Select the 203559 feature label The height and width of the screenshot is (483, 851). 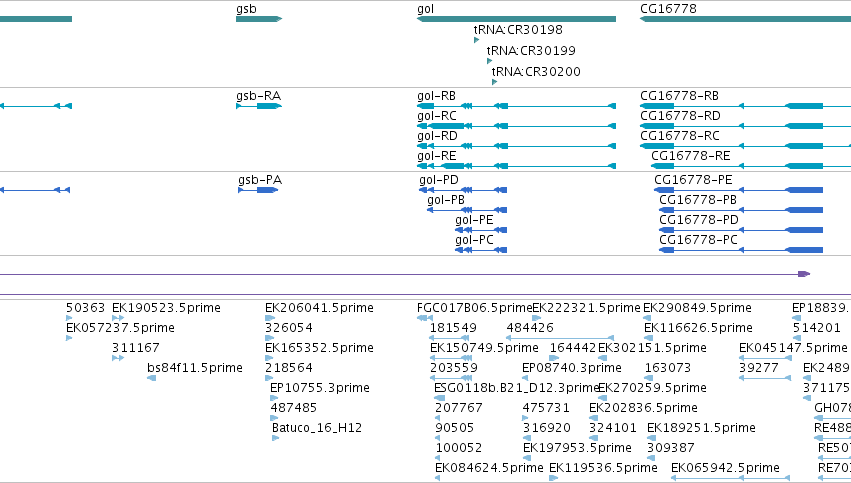coord(454,368)
